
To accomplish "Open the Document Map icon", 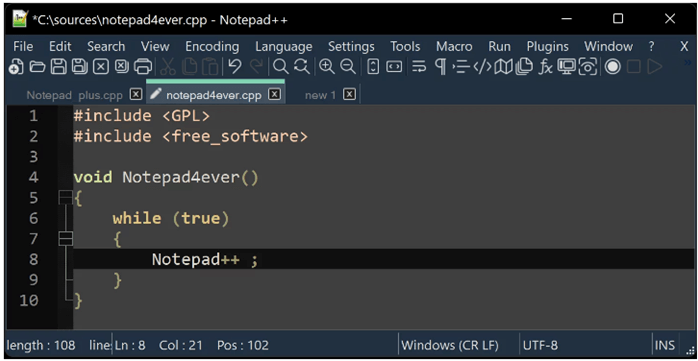I will pyautogui.click(x=503, y=67).
